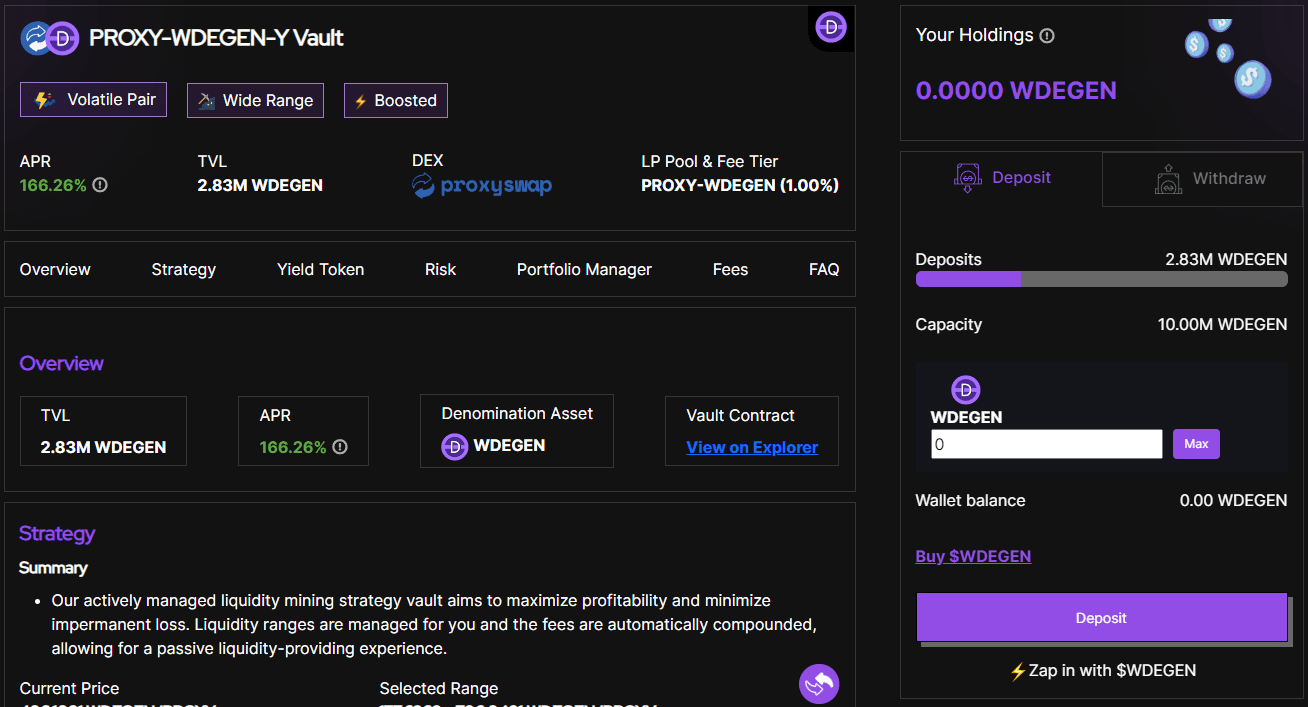Click the WDEGEN badge icon in the vault header's top corner

pyautogui.click(x=831, y=27)
